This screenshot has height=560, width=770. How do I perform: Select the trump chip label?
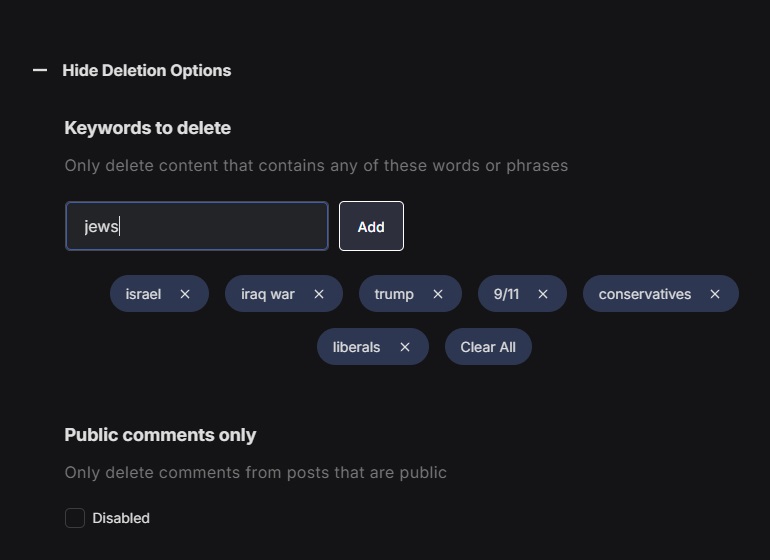pos(394,294)
